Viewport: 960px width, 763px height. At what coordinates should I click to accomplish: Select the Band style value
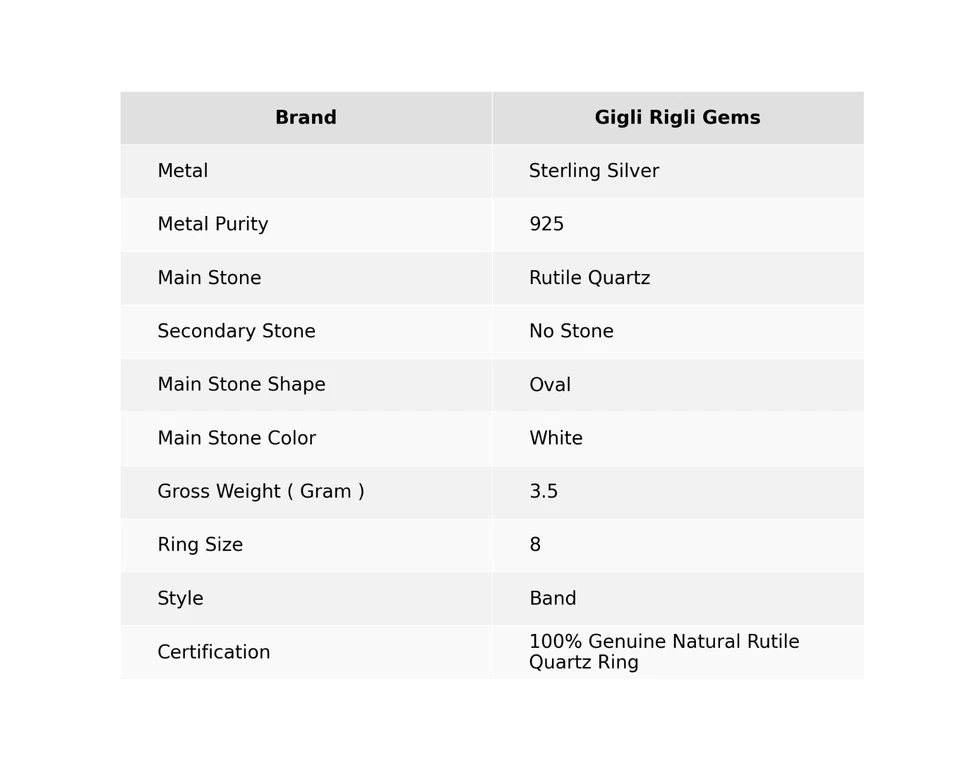pyautogui.click(x=553, y=599)
